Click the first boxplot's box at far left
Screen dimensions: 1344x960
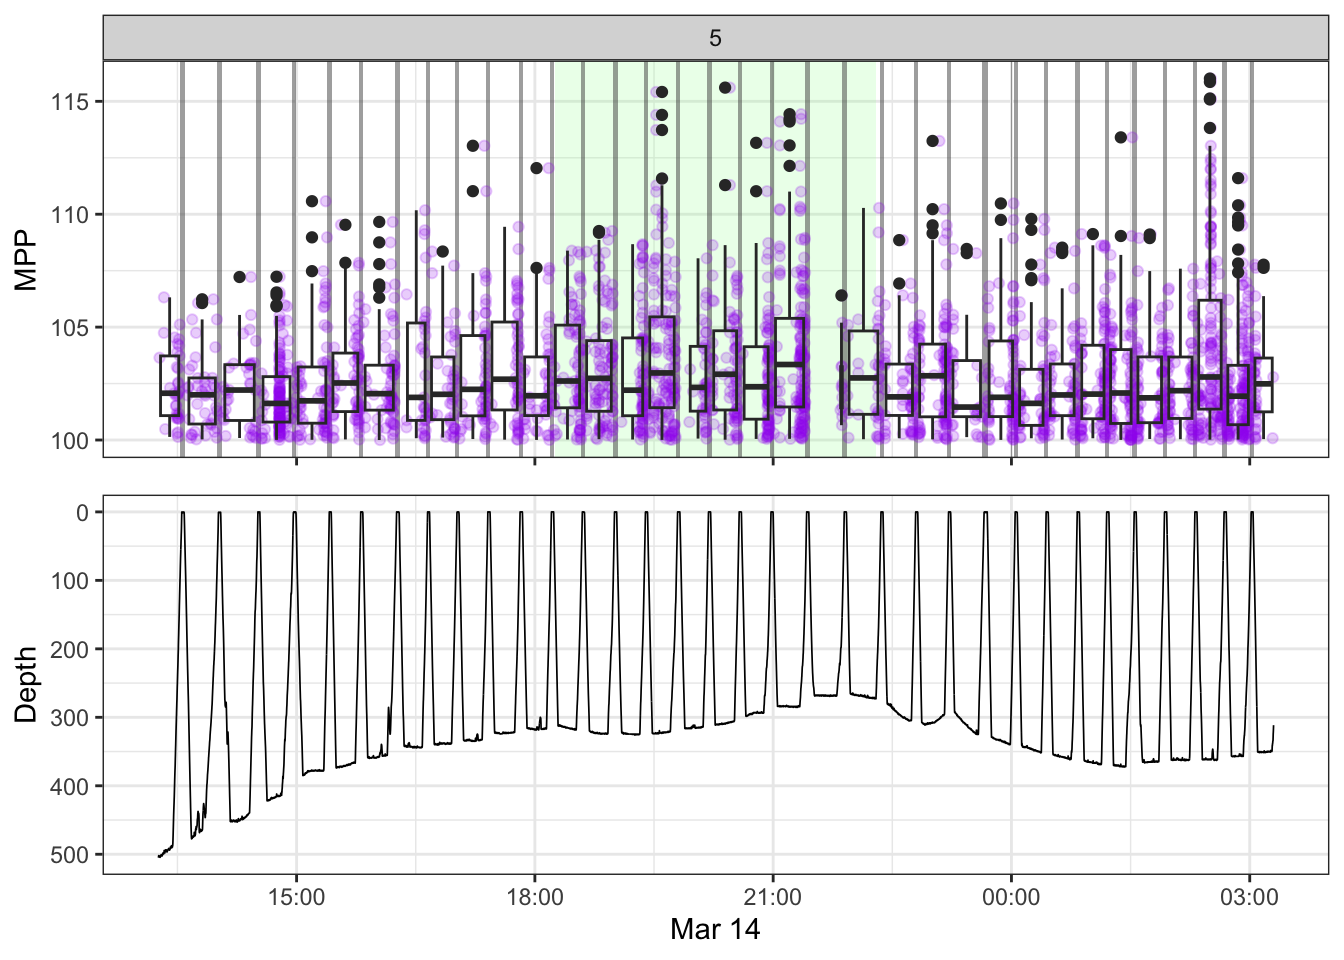coord(169,385)
